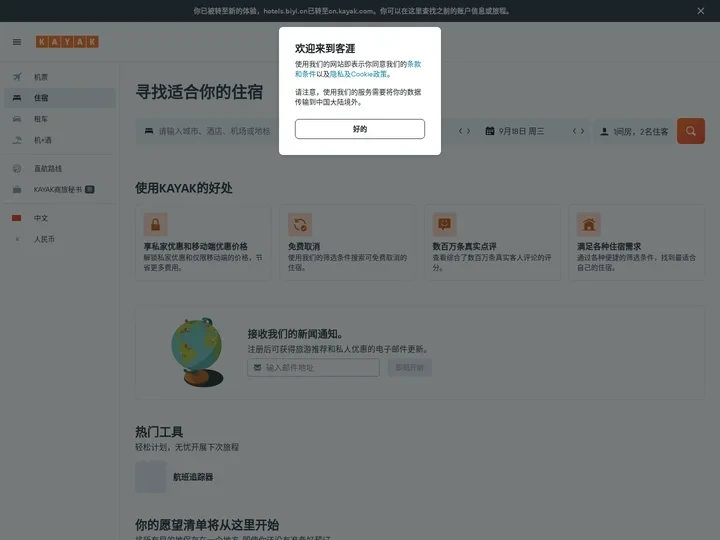Viewport: 720px width, 540px height.
Task: Click the refresh icon on 免费取消 card
Action: click(x=300, y=224)
